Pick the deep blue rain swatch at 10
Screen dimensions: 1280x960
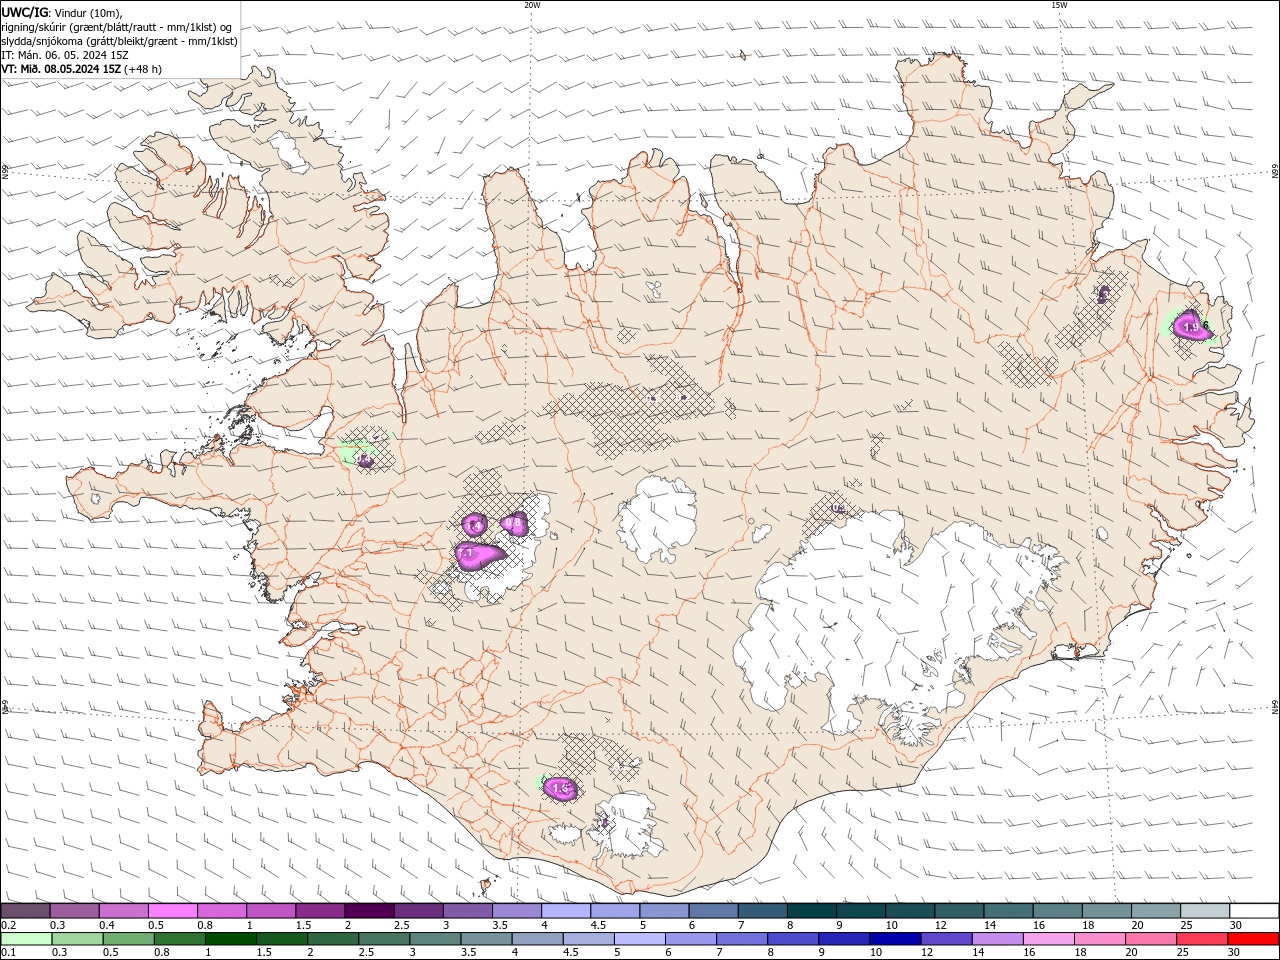[896, 939]
